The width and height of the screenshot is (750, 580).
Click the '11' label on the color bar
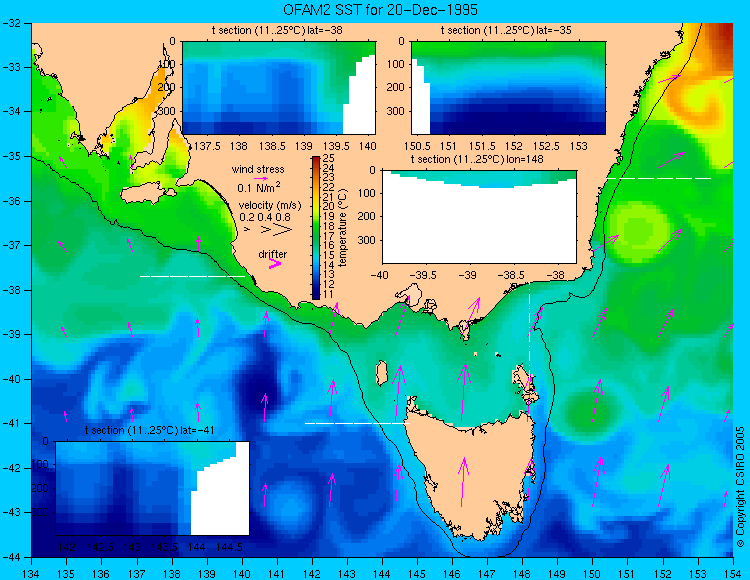click(328, 294)
